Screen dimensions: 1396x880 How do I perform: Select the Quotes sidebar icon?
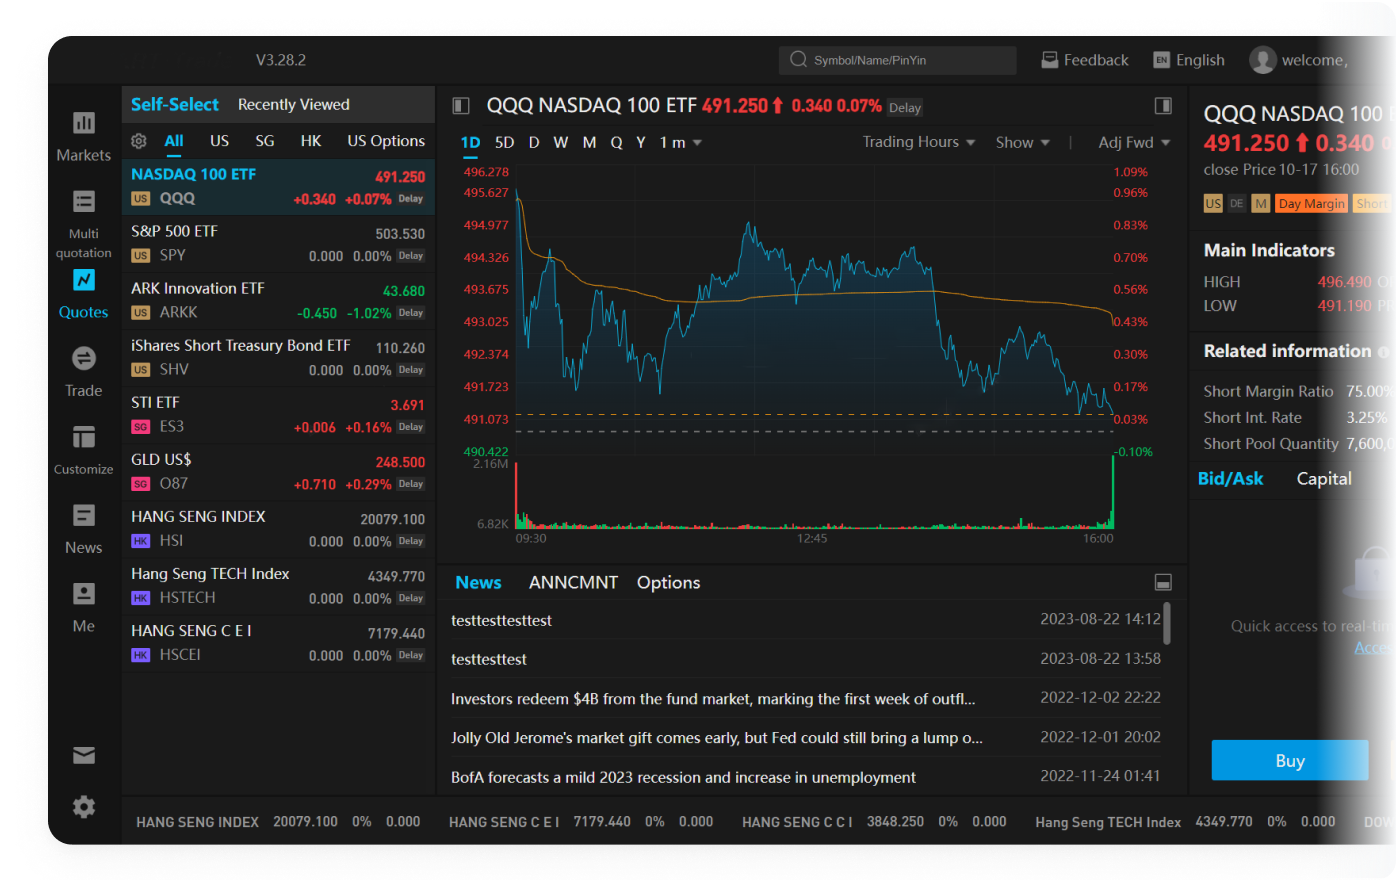coord(84,280)
